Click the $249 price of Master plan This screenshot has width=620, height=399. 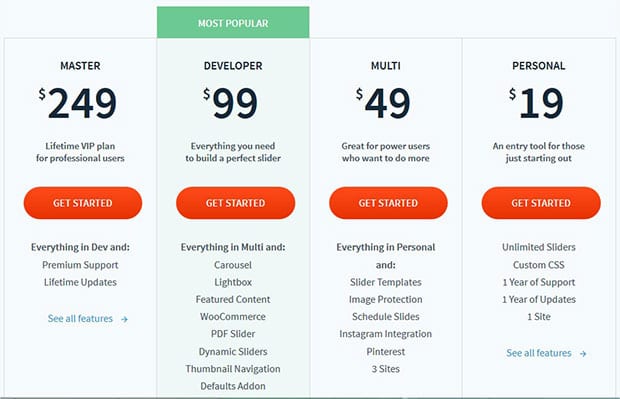point(78,103)
